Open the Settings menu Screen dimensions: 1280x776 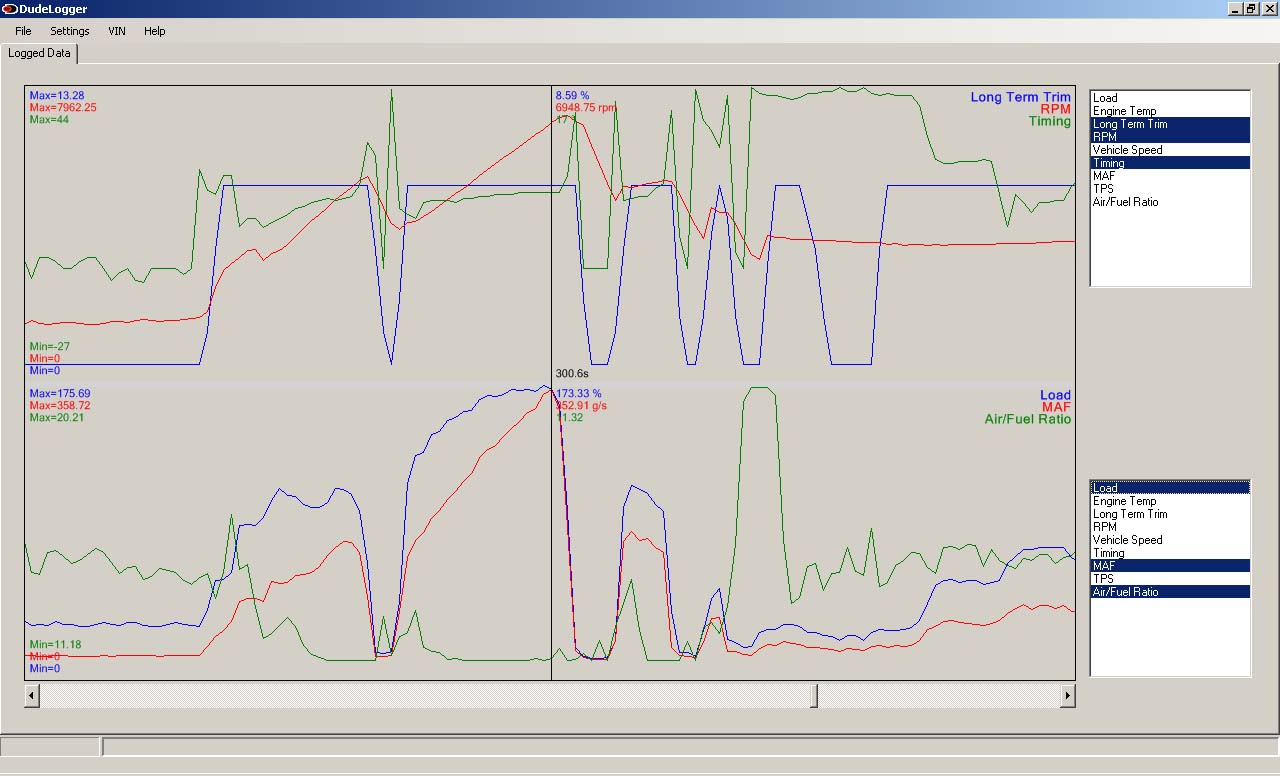pos(70,31)
